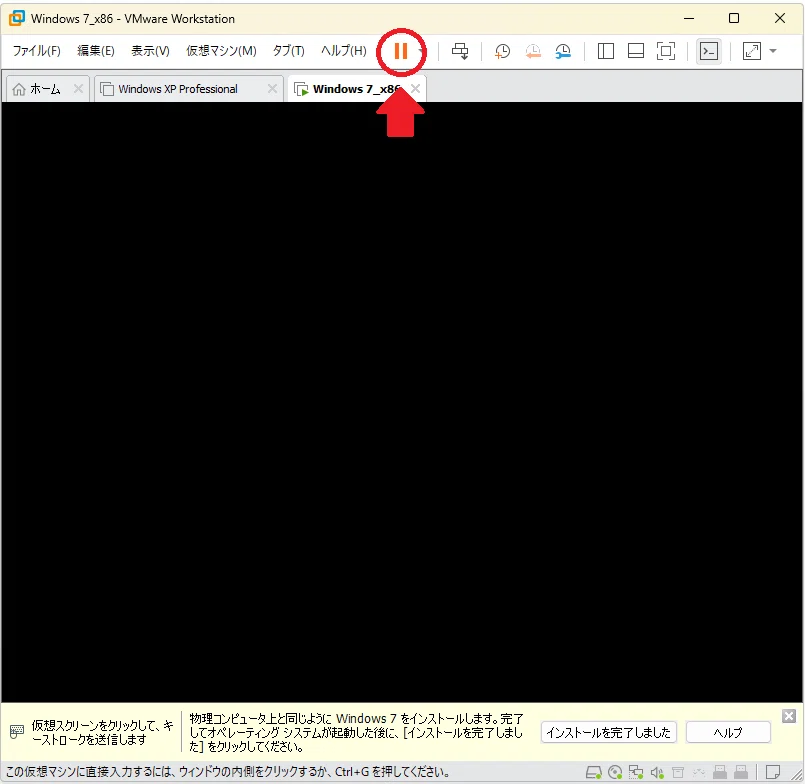Screen dimensions: 805x784
Task: Open the snapshot manager with wrench icon
Action: [563, 51]
